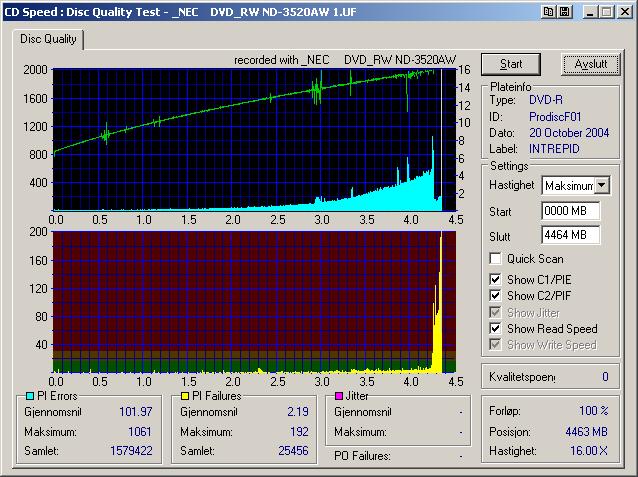Click the PI Errors maximum value 1061
This screenshot has height=477, width=638.
140,431
